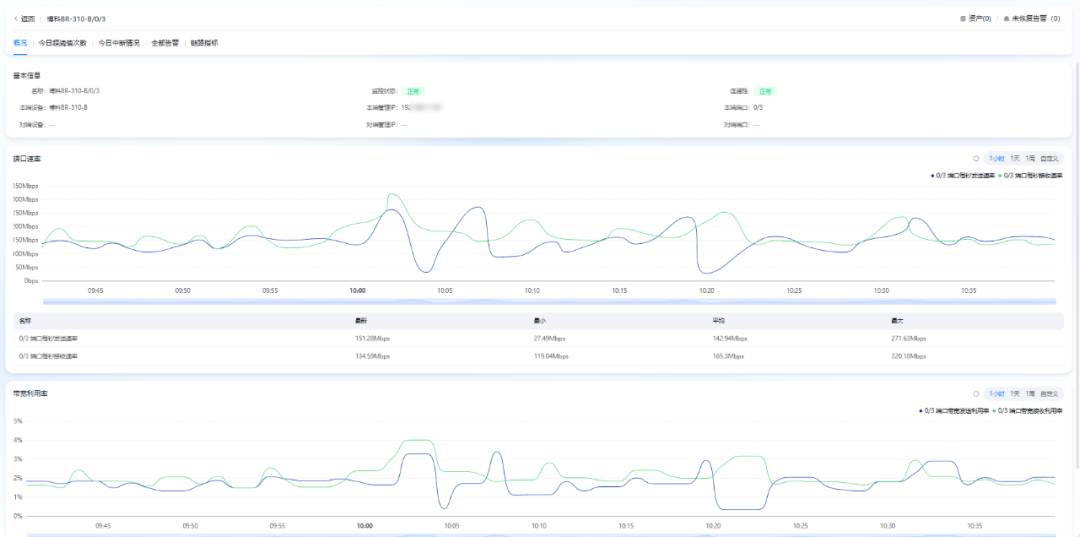
Task: Select 1周 range for 端口速率 chart
Action: tap(1030, 158)
